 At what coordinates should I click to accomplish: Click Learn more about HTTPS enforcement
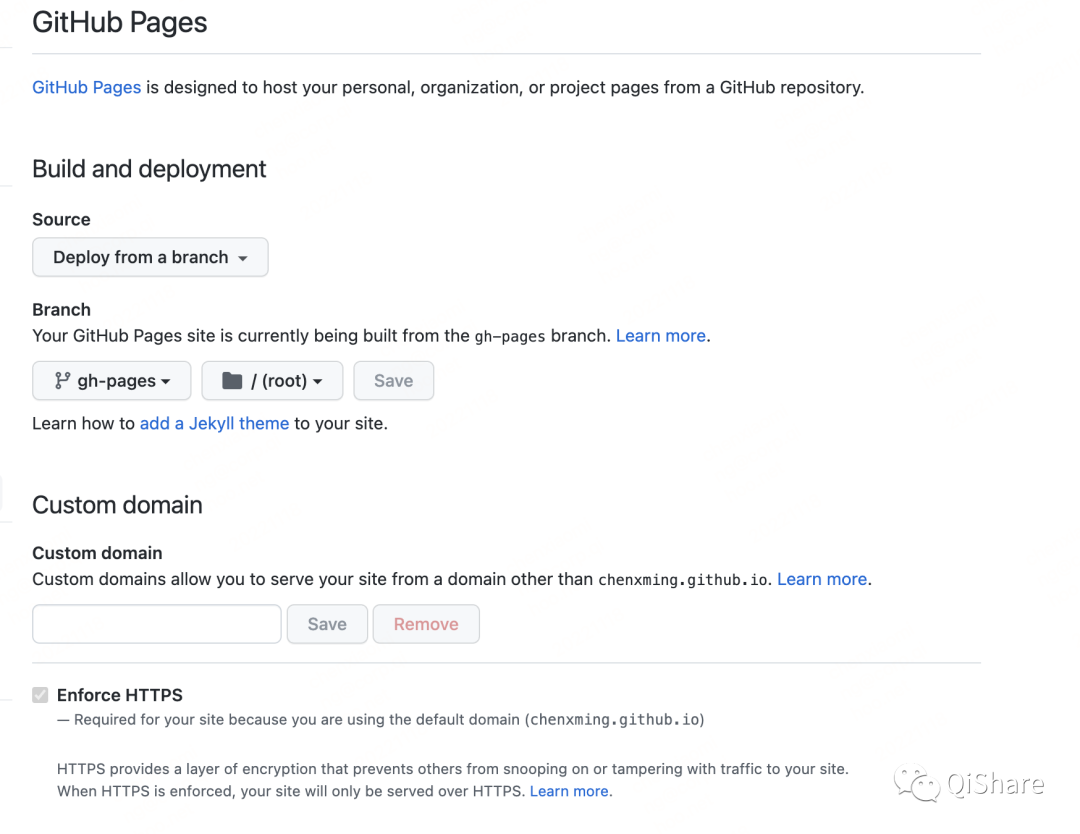(x=568, y=791)
